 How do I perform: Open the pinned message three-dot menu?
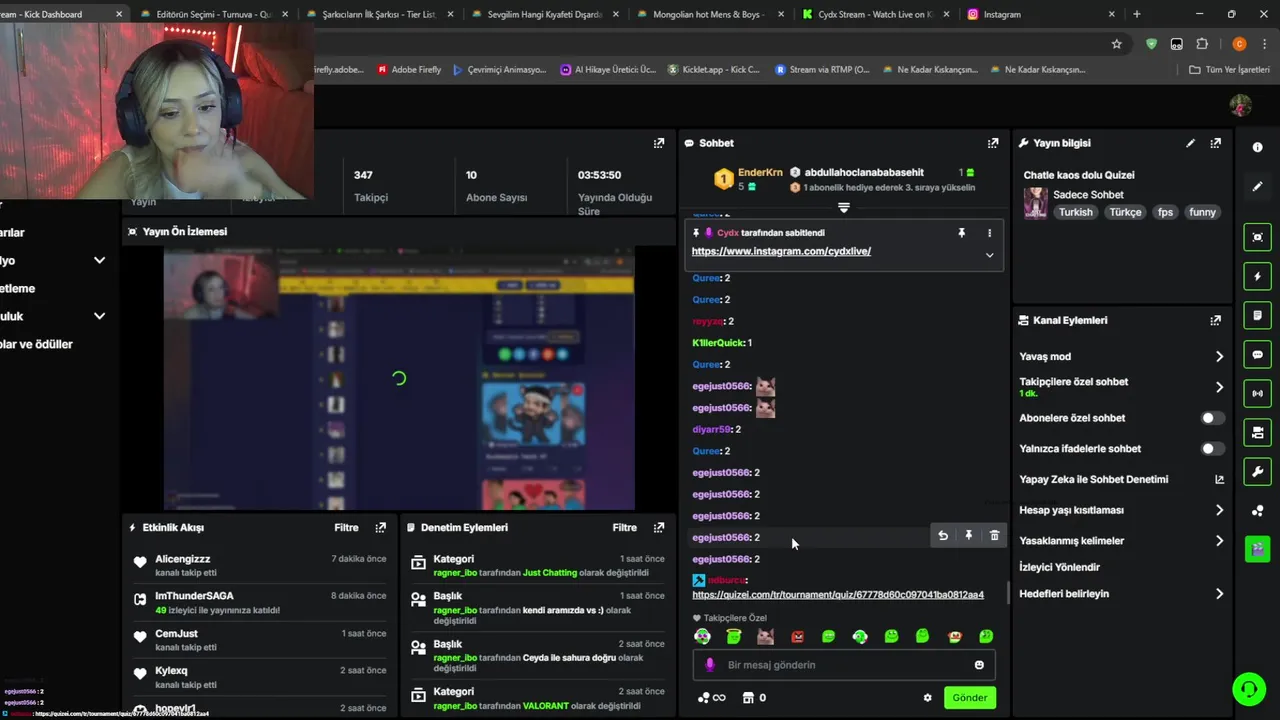coord(989,233)
